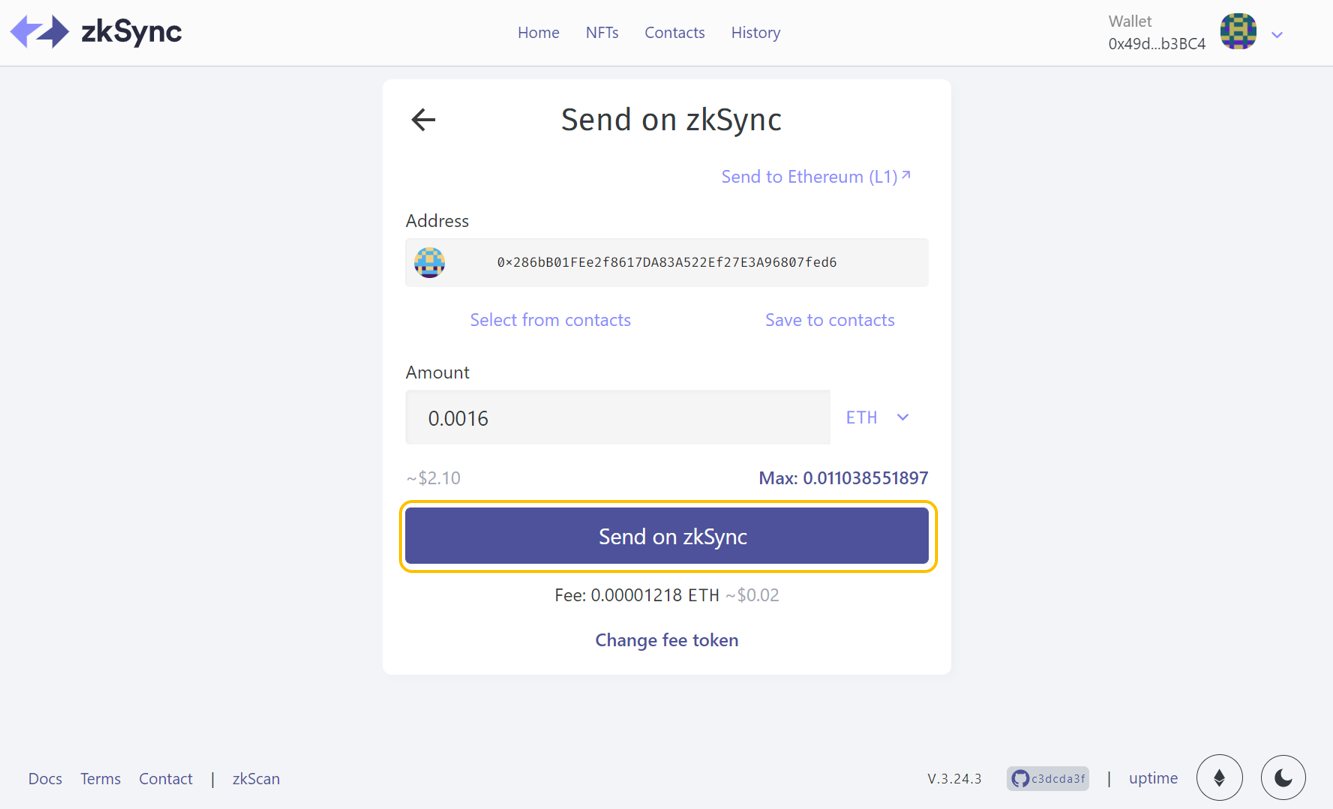
Task: Click the zkSync logo
Action: tap(96, 32)
